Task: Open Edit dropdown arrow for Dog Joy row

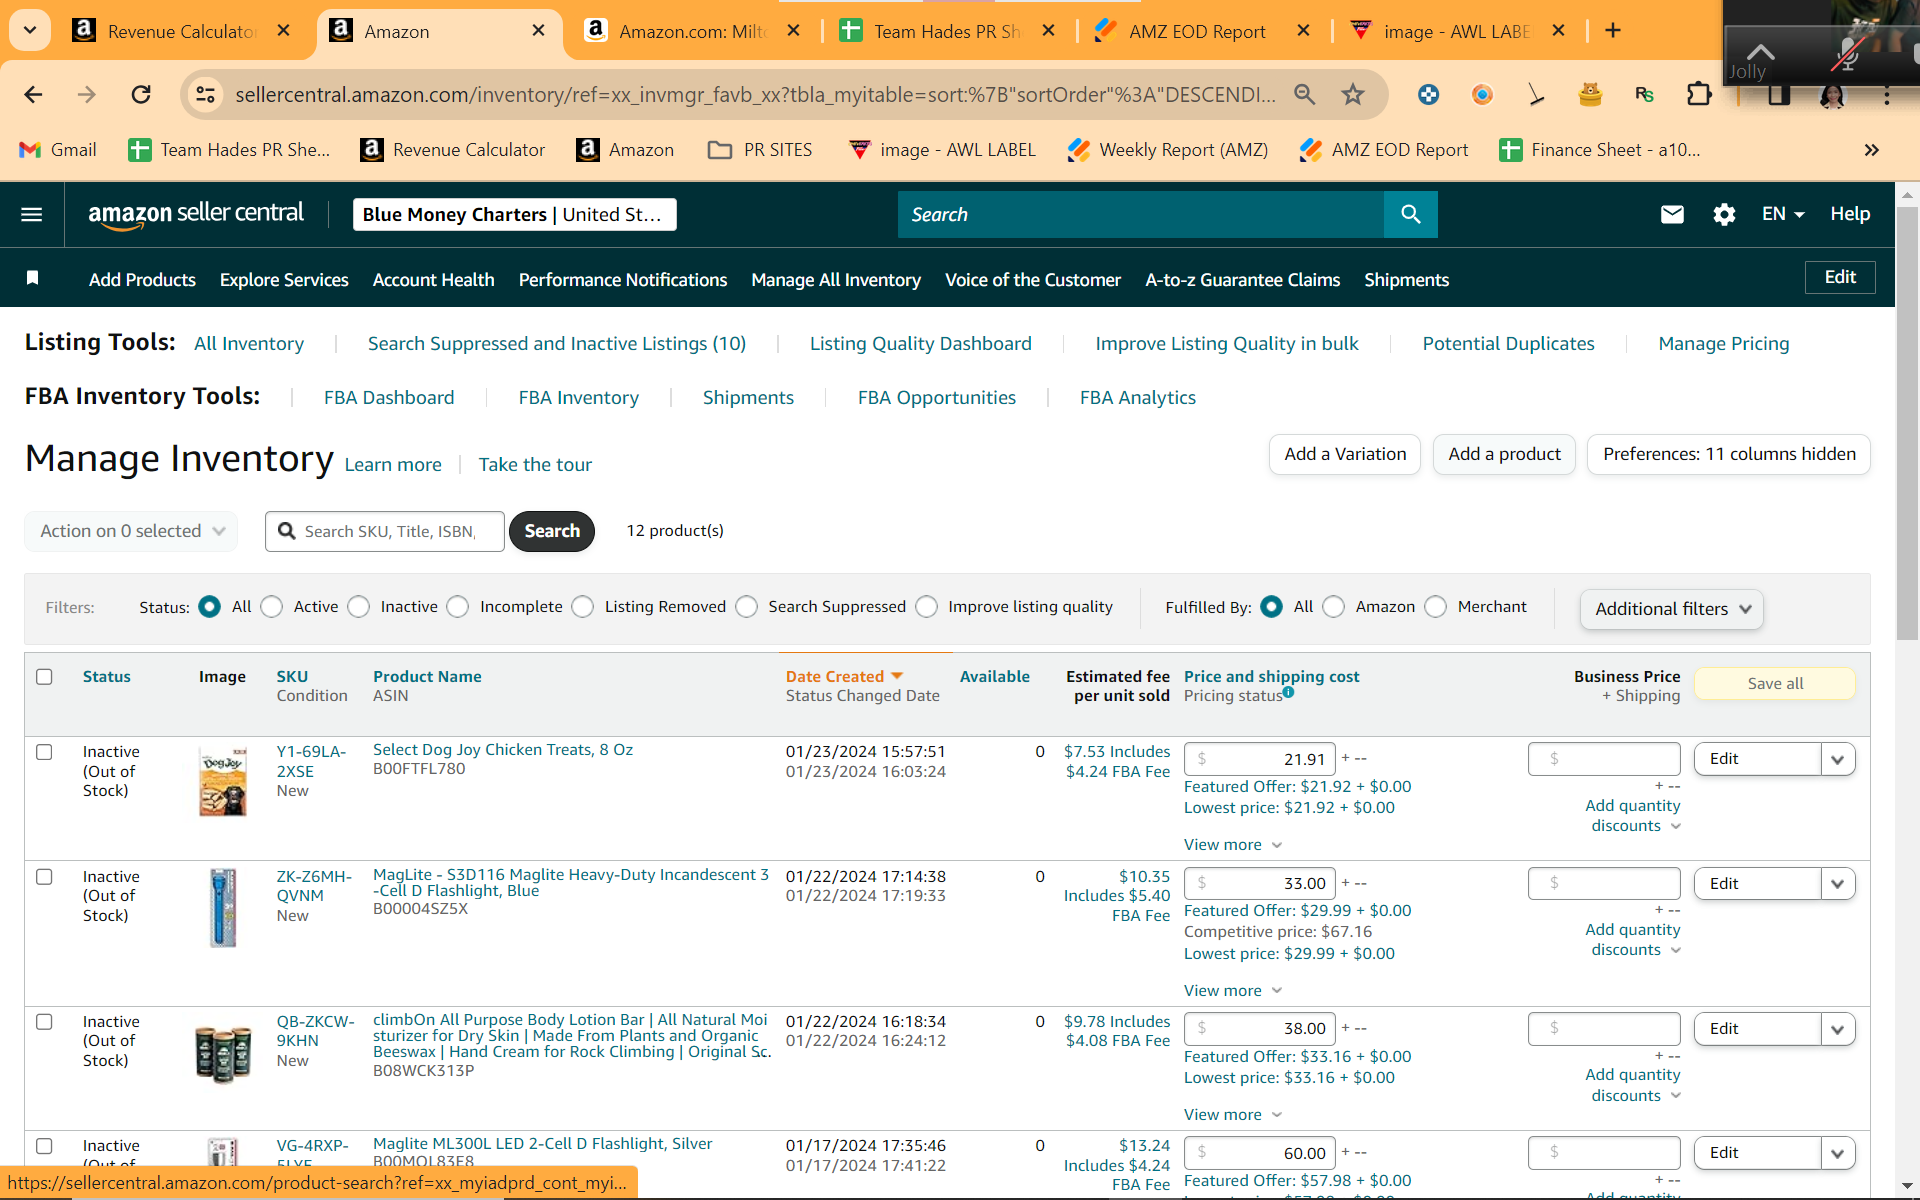Action: [x=1837, y=759]
